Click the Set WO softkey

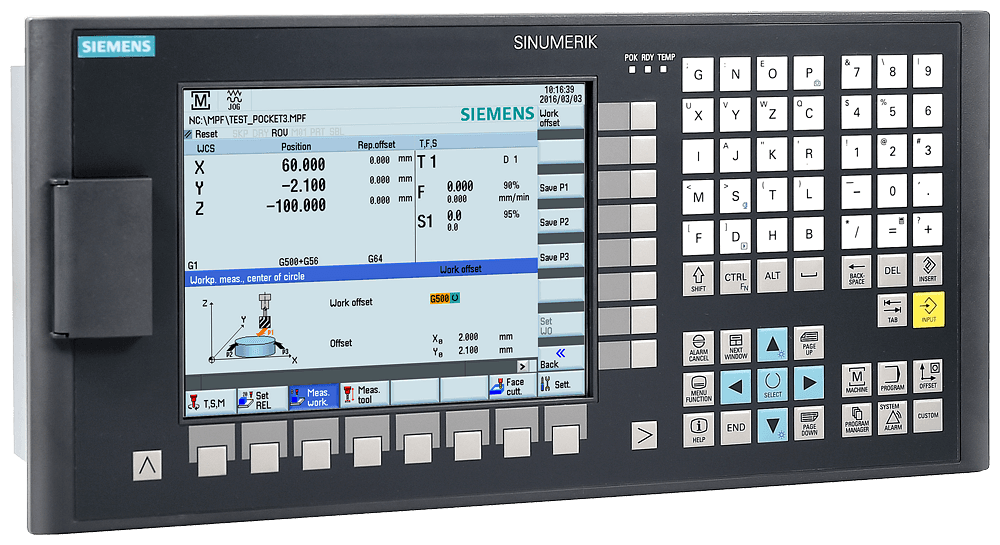pyautogui.click(x=560, y=326)
